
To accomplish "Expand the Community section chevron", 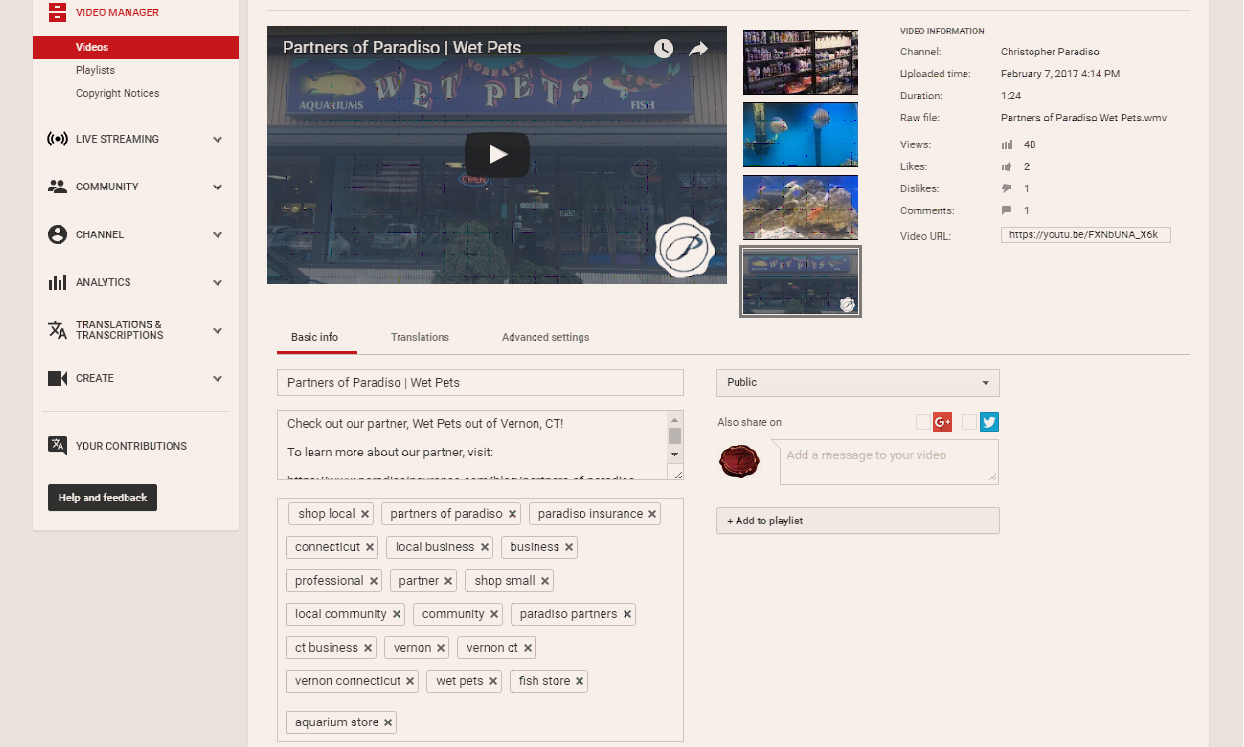I will click(x=217, y=187).
